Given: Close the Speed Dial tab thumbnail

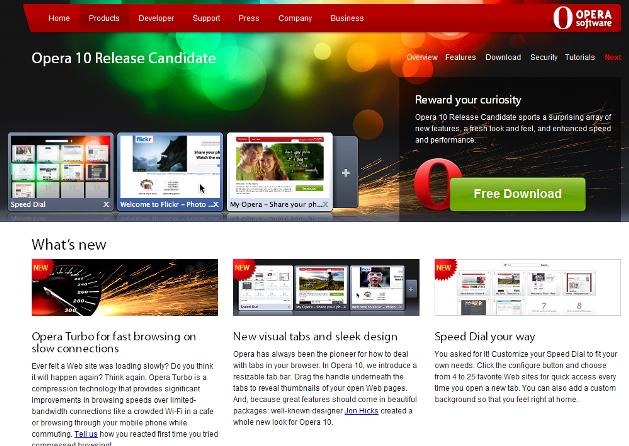Looking at the screenshot, I should pyautogui.click(x=106, y=204).
